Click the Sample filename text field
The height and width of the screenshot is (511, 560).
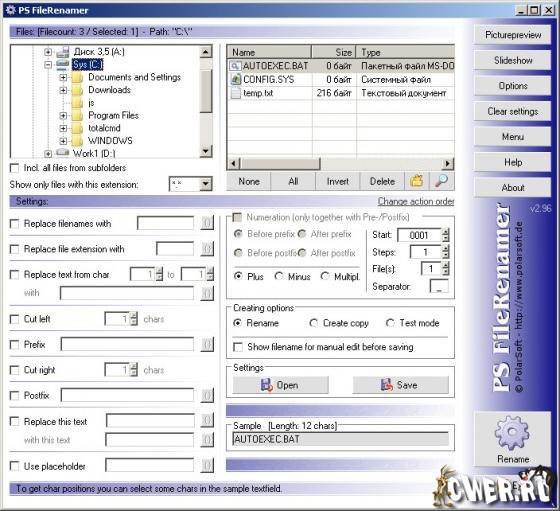(x=340, y=439)
